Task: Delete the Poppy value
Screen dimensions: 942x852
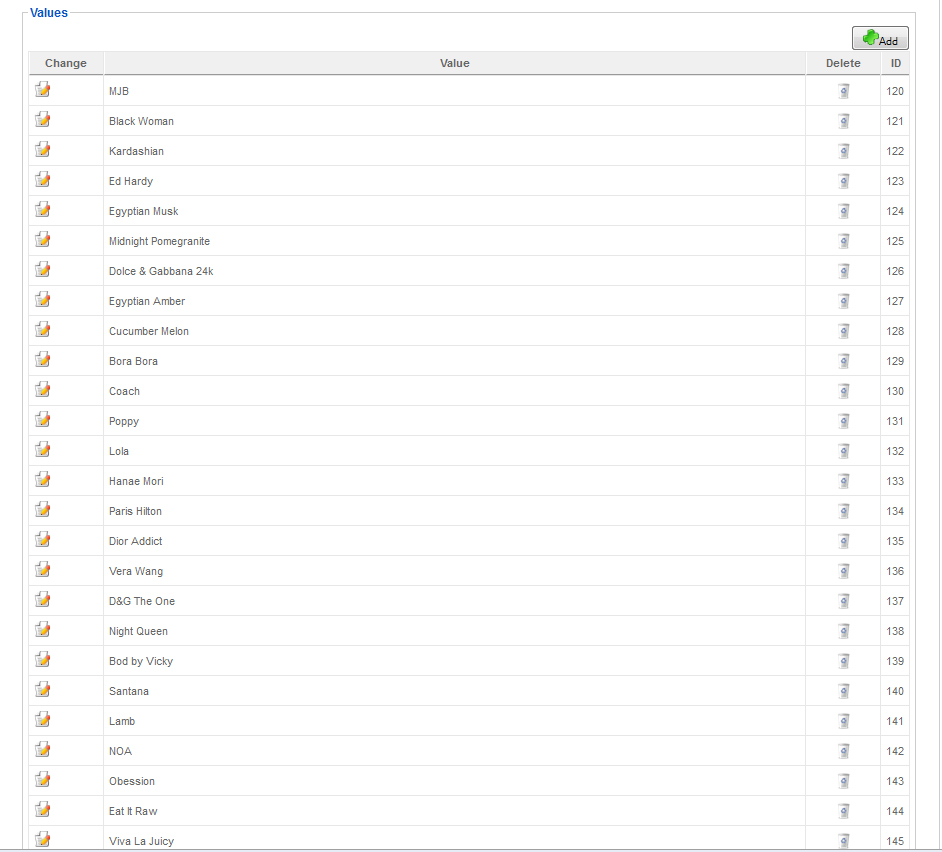Action: click(x=843, y=422)
